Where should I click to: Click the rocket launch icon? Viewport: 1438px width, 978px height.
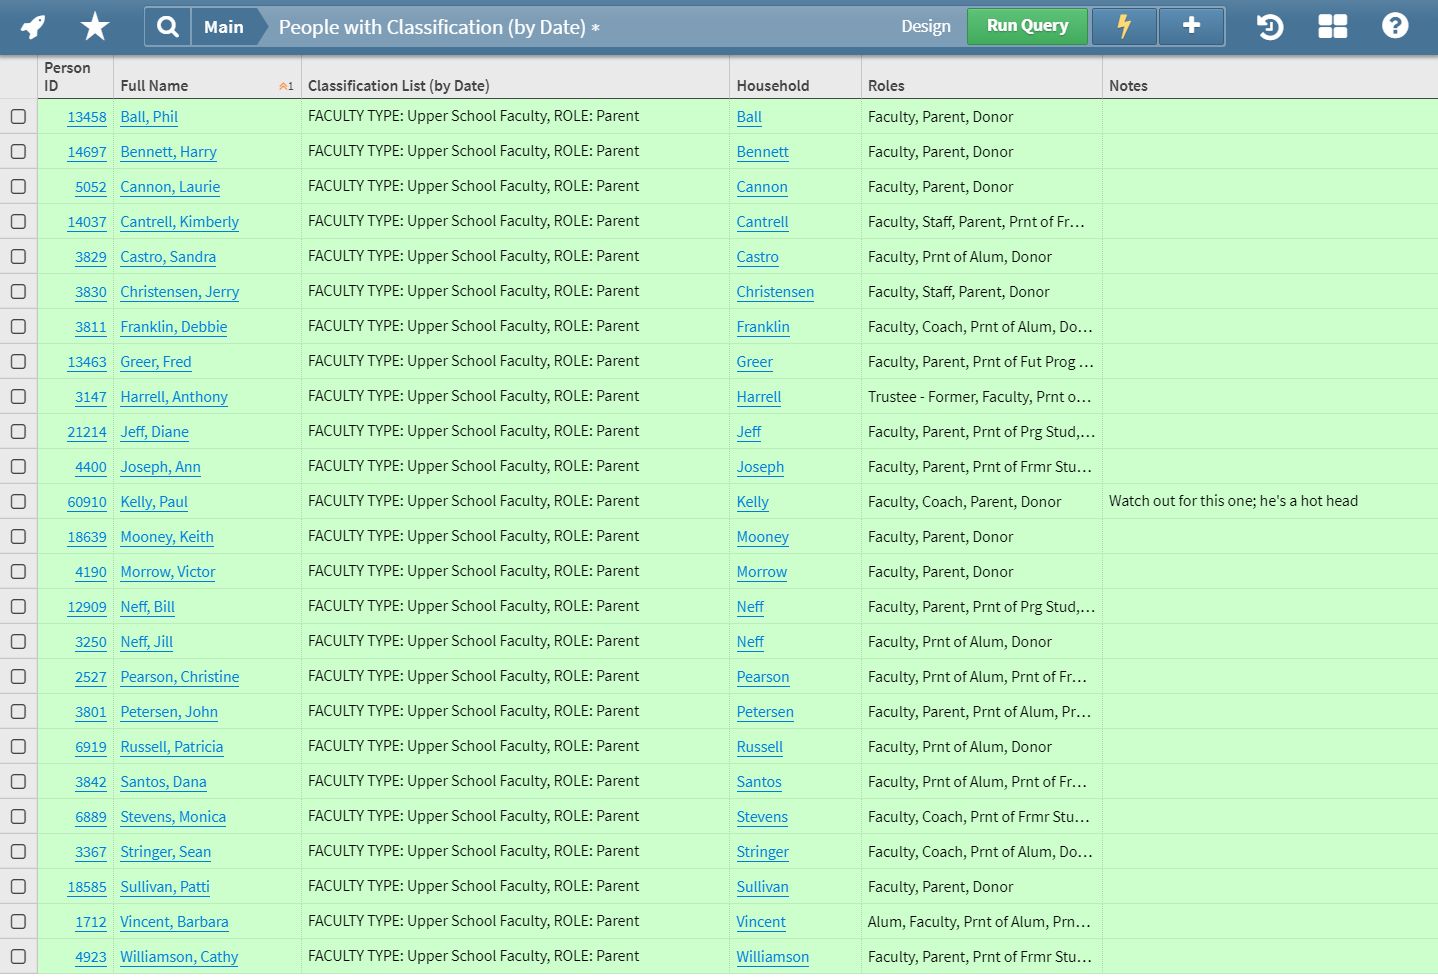tap(33, 26)
